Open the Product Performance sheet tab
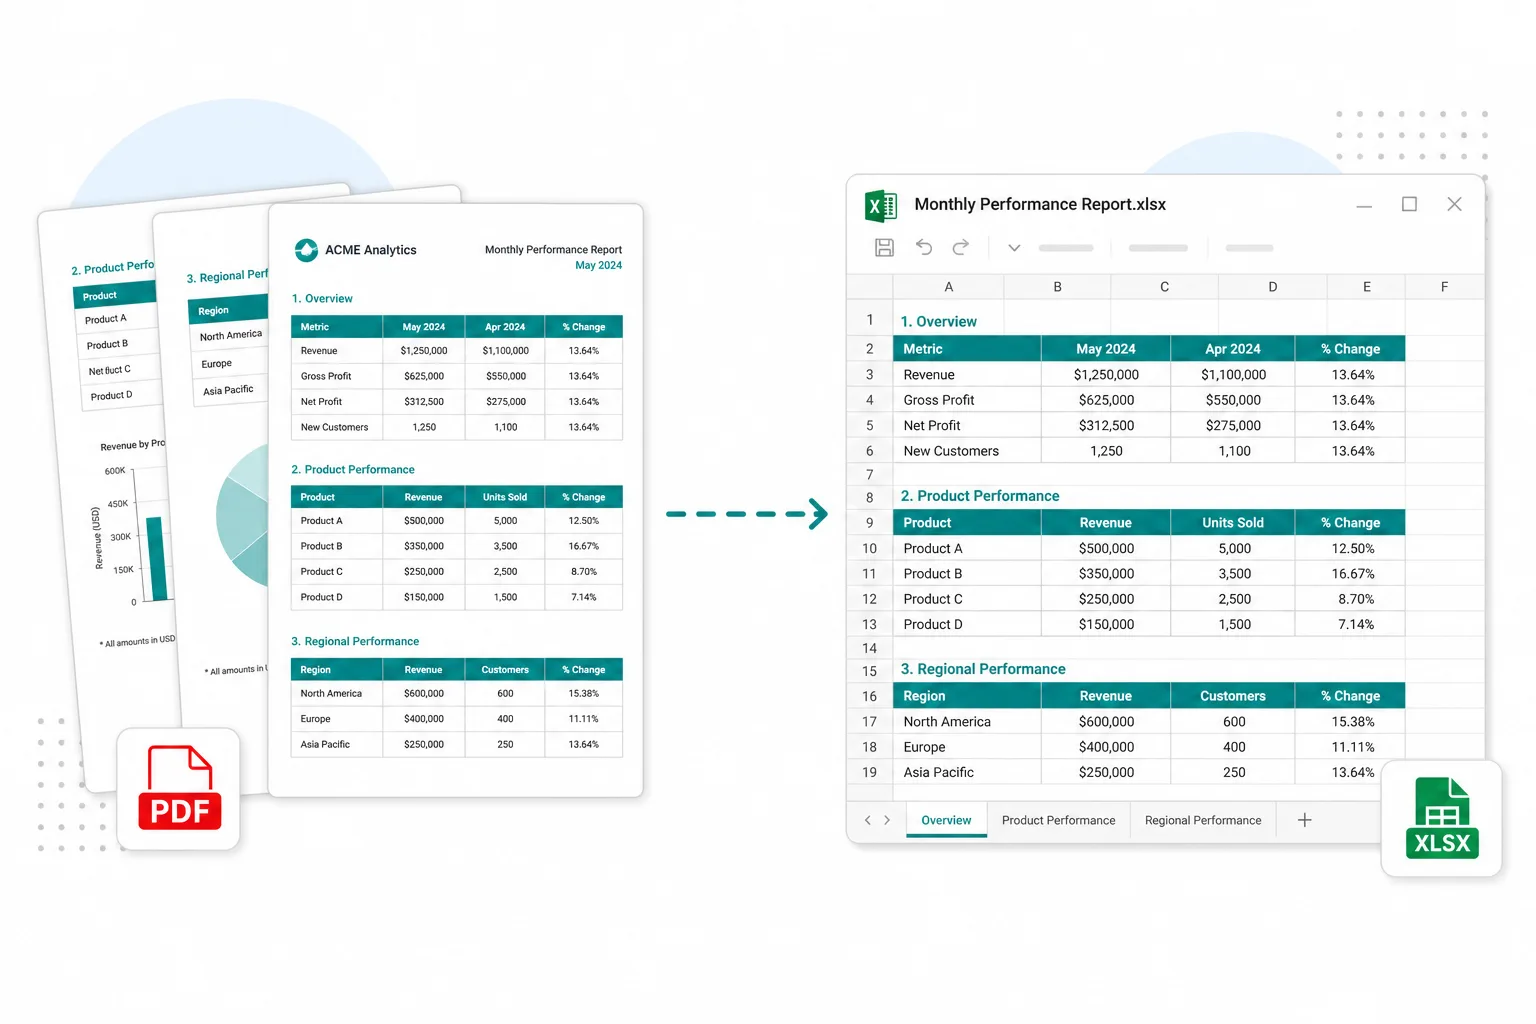This screenshot has height=1024, width=1536. 1058,820
